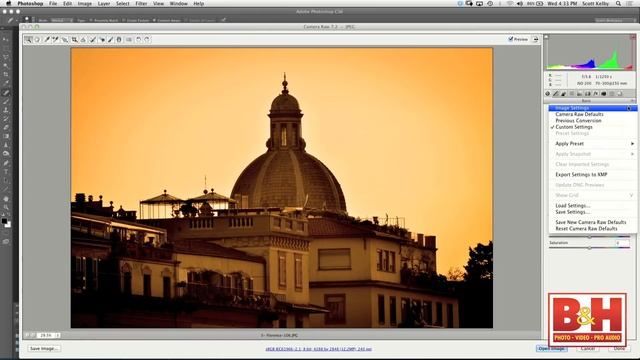Select the Spot Removal tool
The height and width of the screenshot is (360, 640).
[93, 40]
